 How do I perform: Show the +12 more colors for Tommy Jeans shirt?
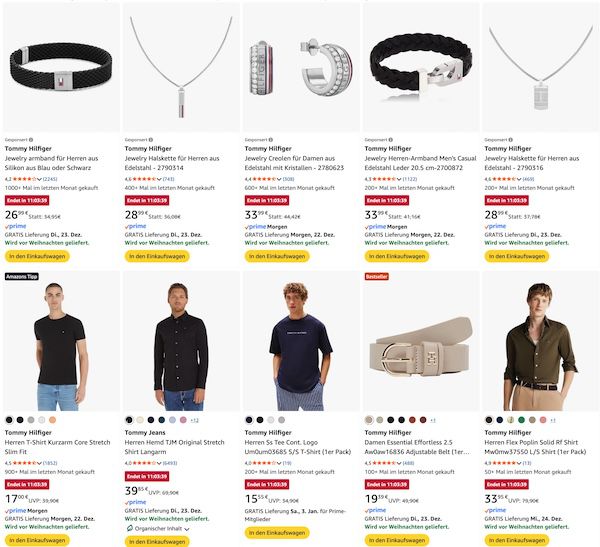[196, 420]
